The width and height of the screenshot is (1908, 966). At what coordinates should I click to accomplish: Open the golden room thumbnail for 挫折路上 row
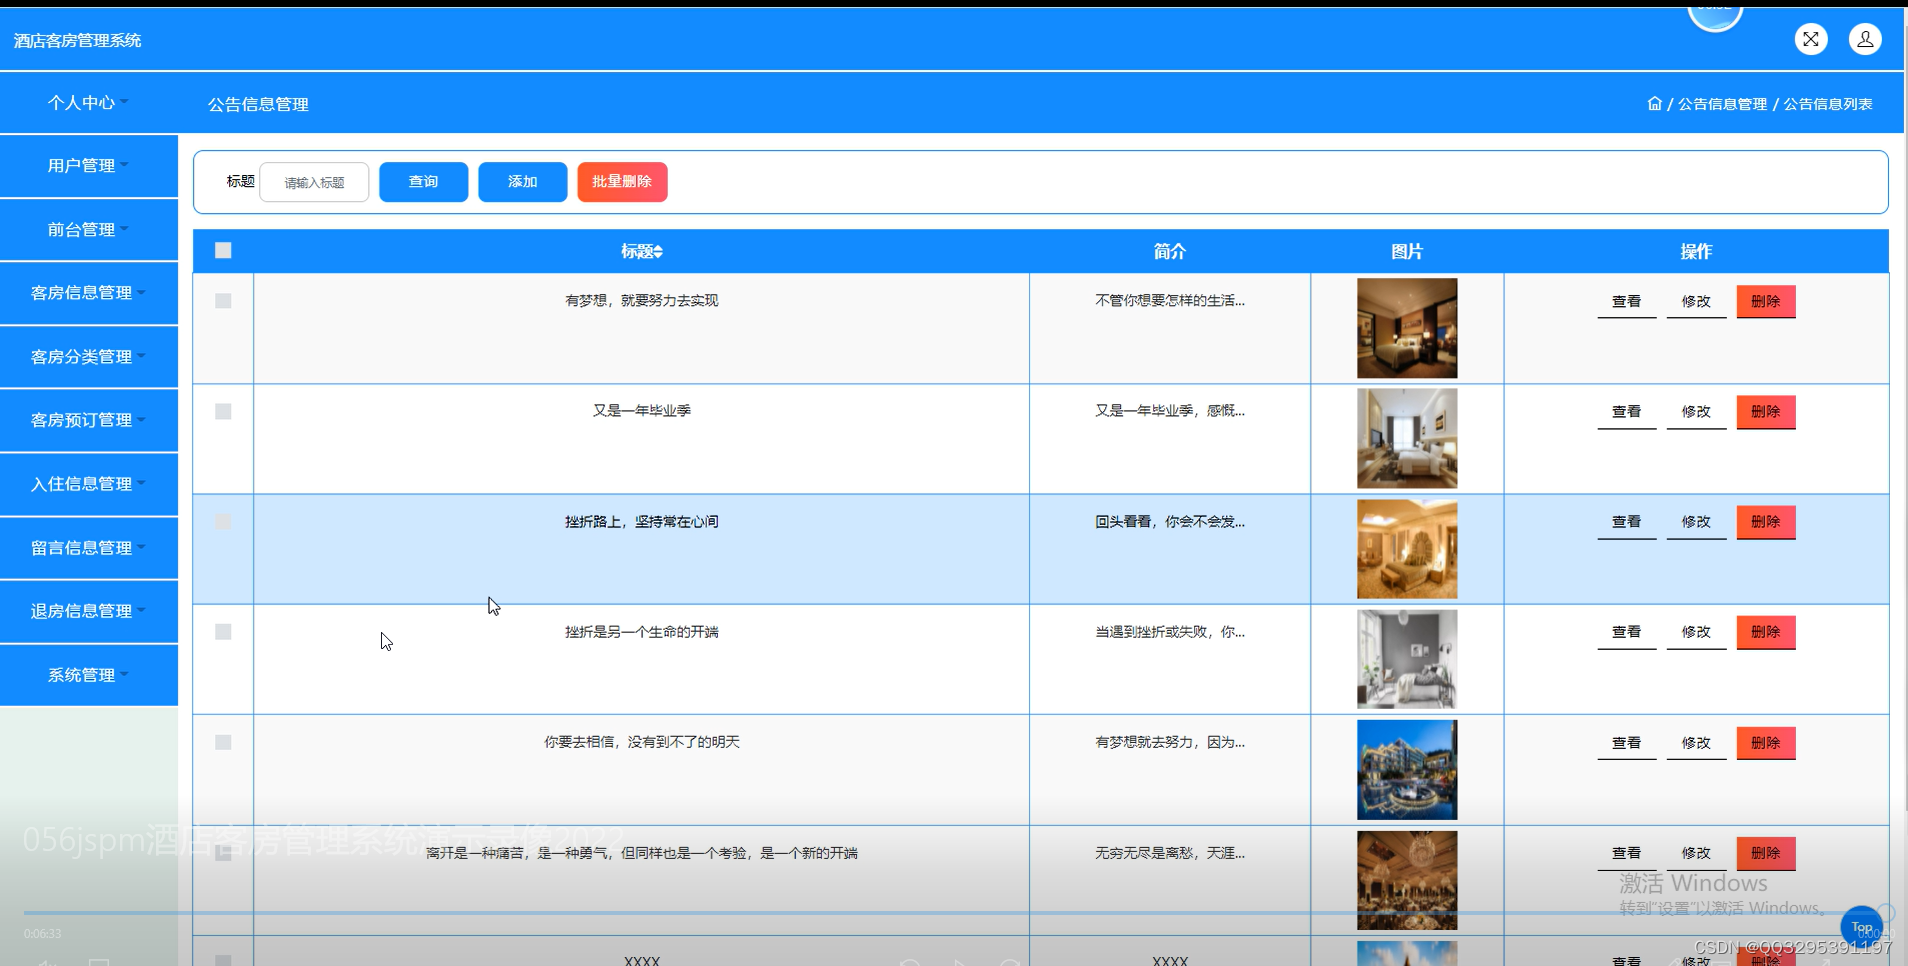[x=1407, y=549]
